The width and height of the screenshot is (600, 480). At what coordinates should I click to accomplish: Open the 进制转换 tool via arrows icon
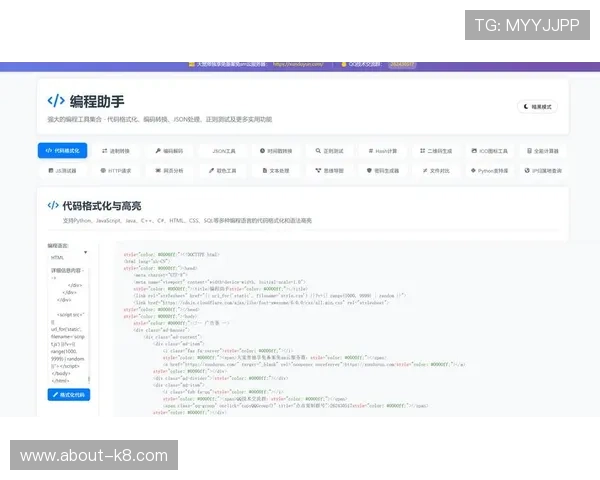(116, 151)
